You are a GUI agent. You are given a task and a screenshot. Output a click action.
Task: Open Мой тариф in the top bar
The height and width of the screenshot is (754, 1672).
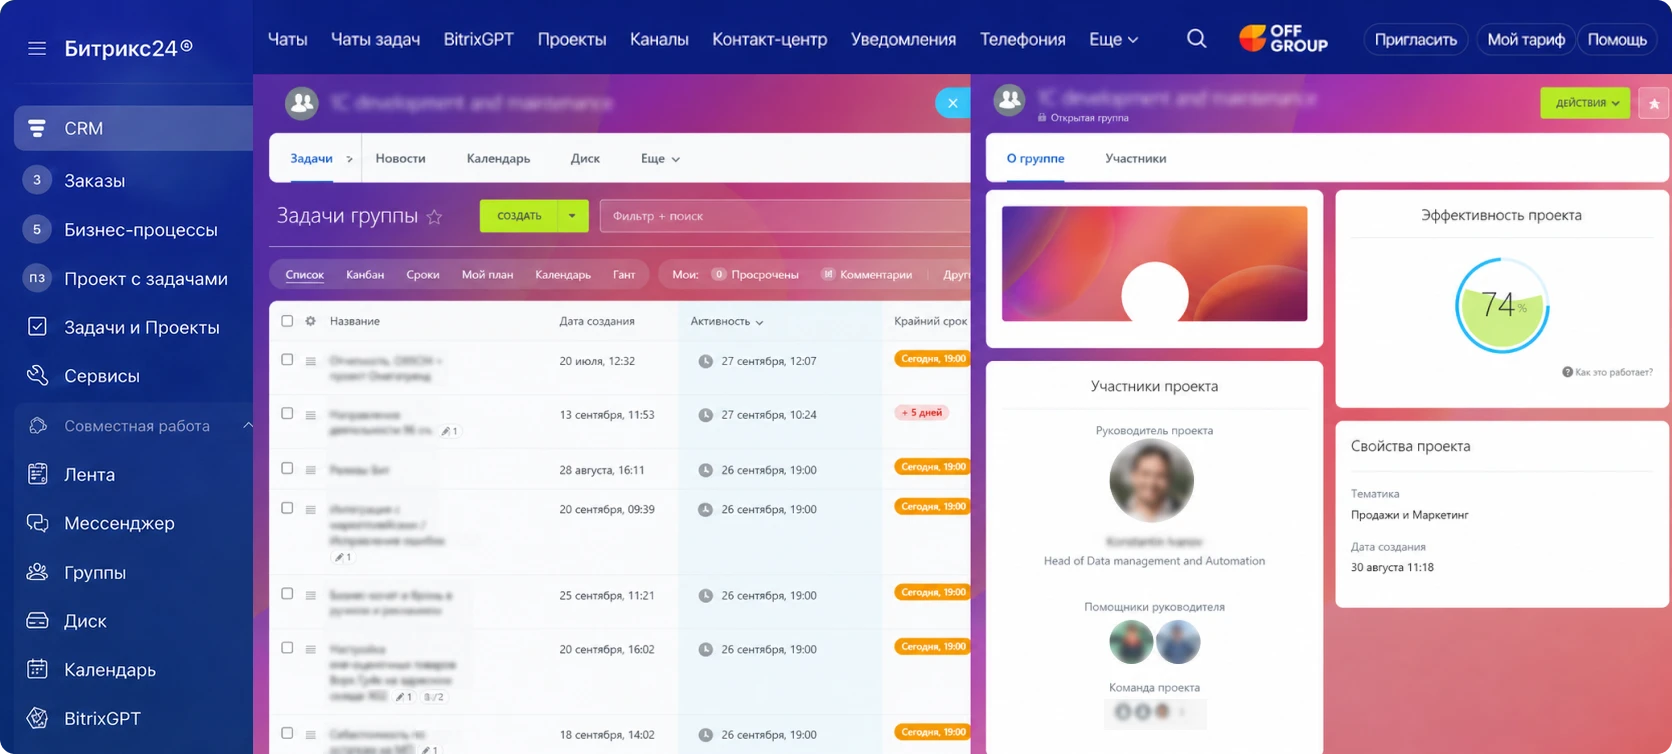1526,39
